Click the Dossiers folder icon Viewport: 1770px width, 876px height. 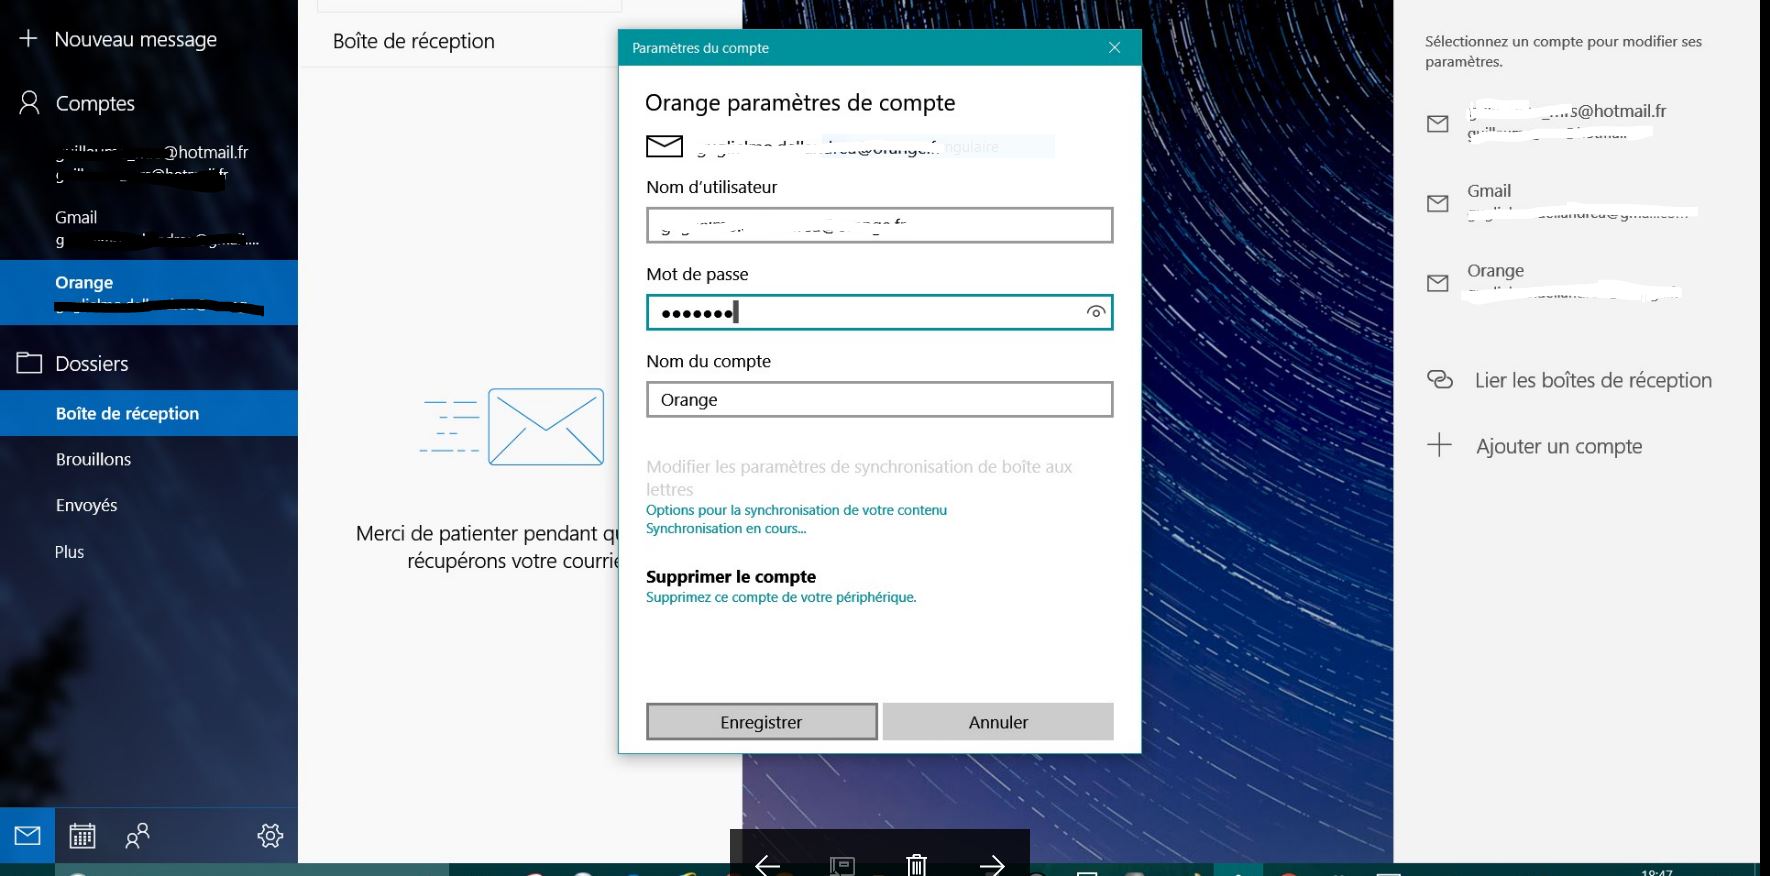[29, 362]
